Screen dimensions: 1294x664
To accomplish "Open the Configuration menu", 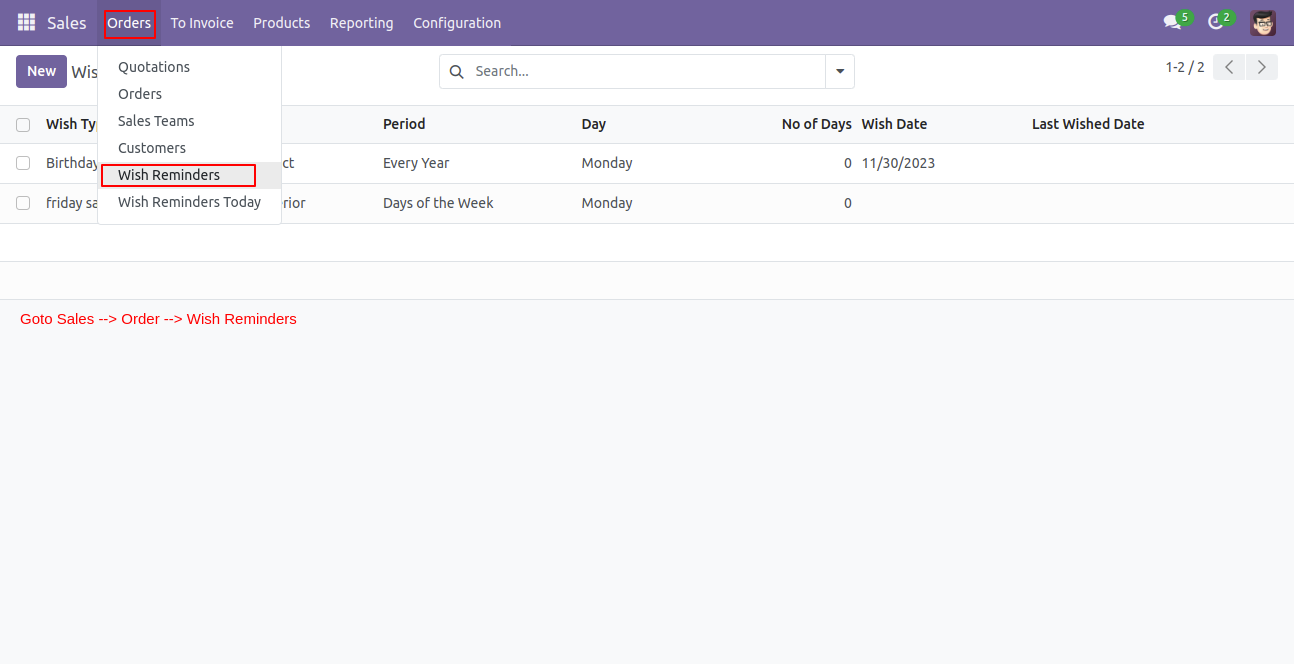I will [x=457, y=22].
